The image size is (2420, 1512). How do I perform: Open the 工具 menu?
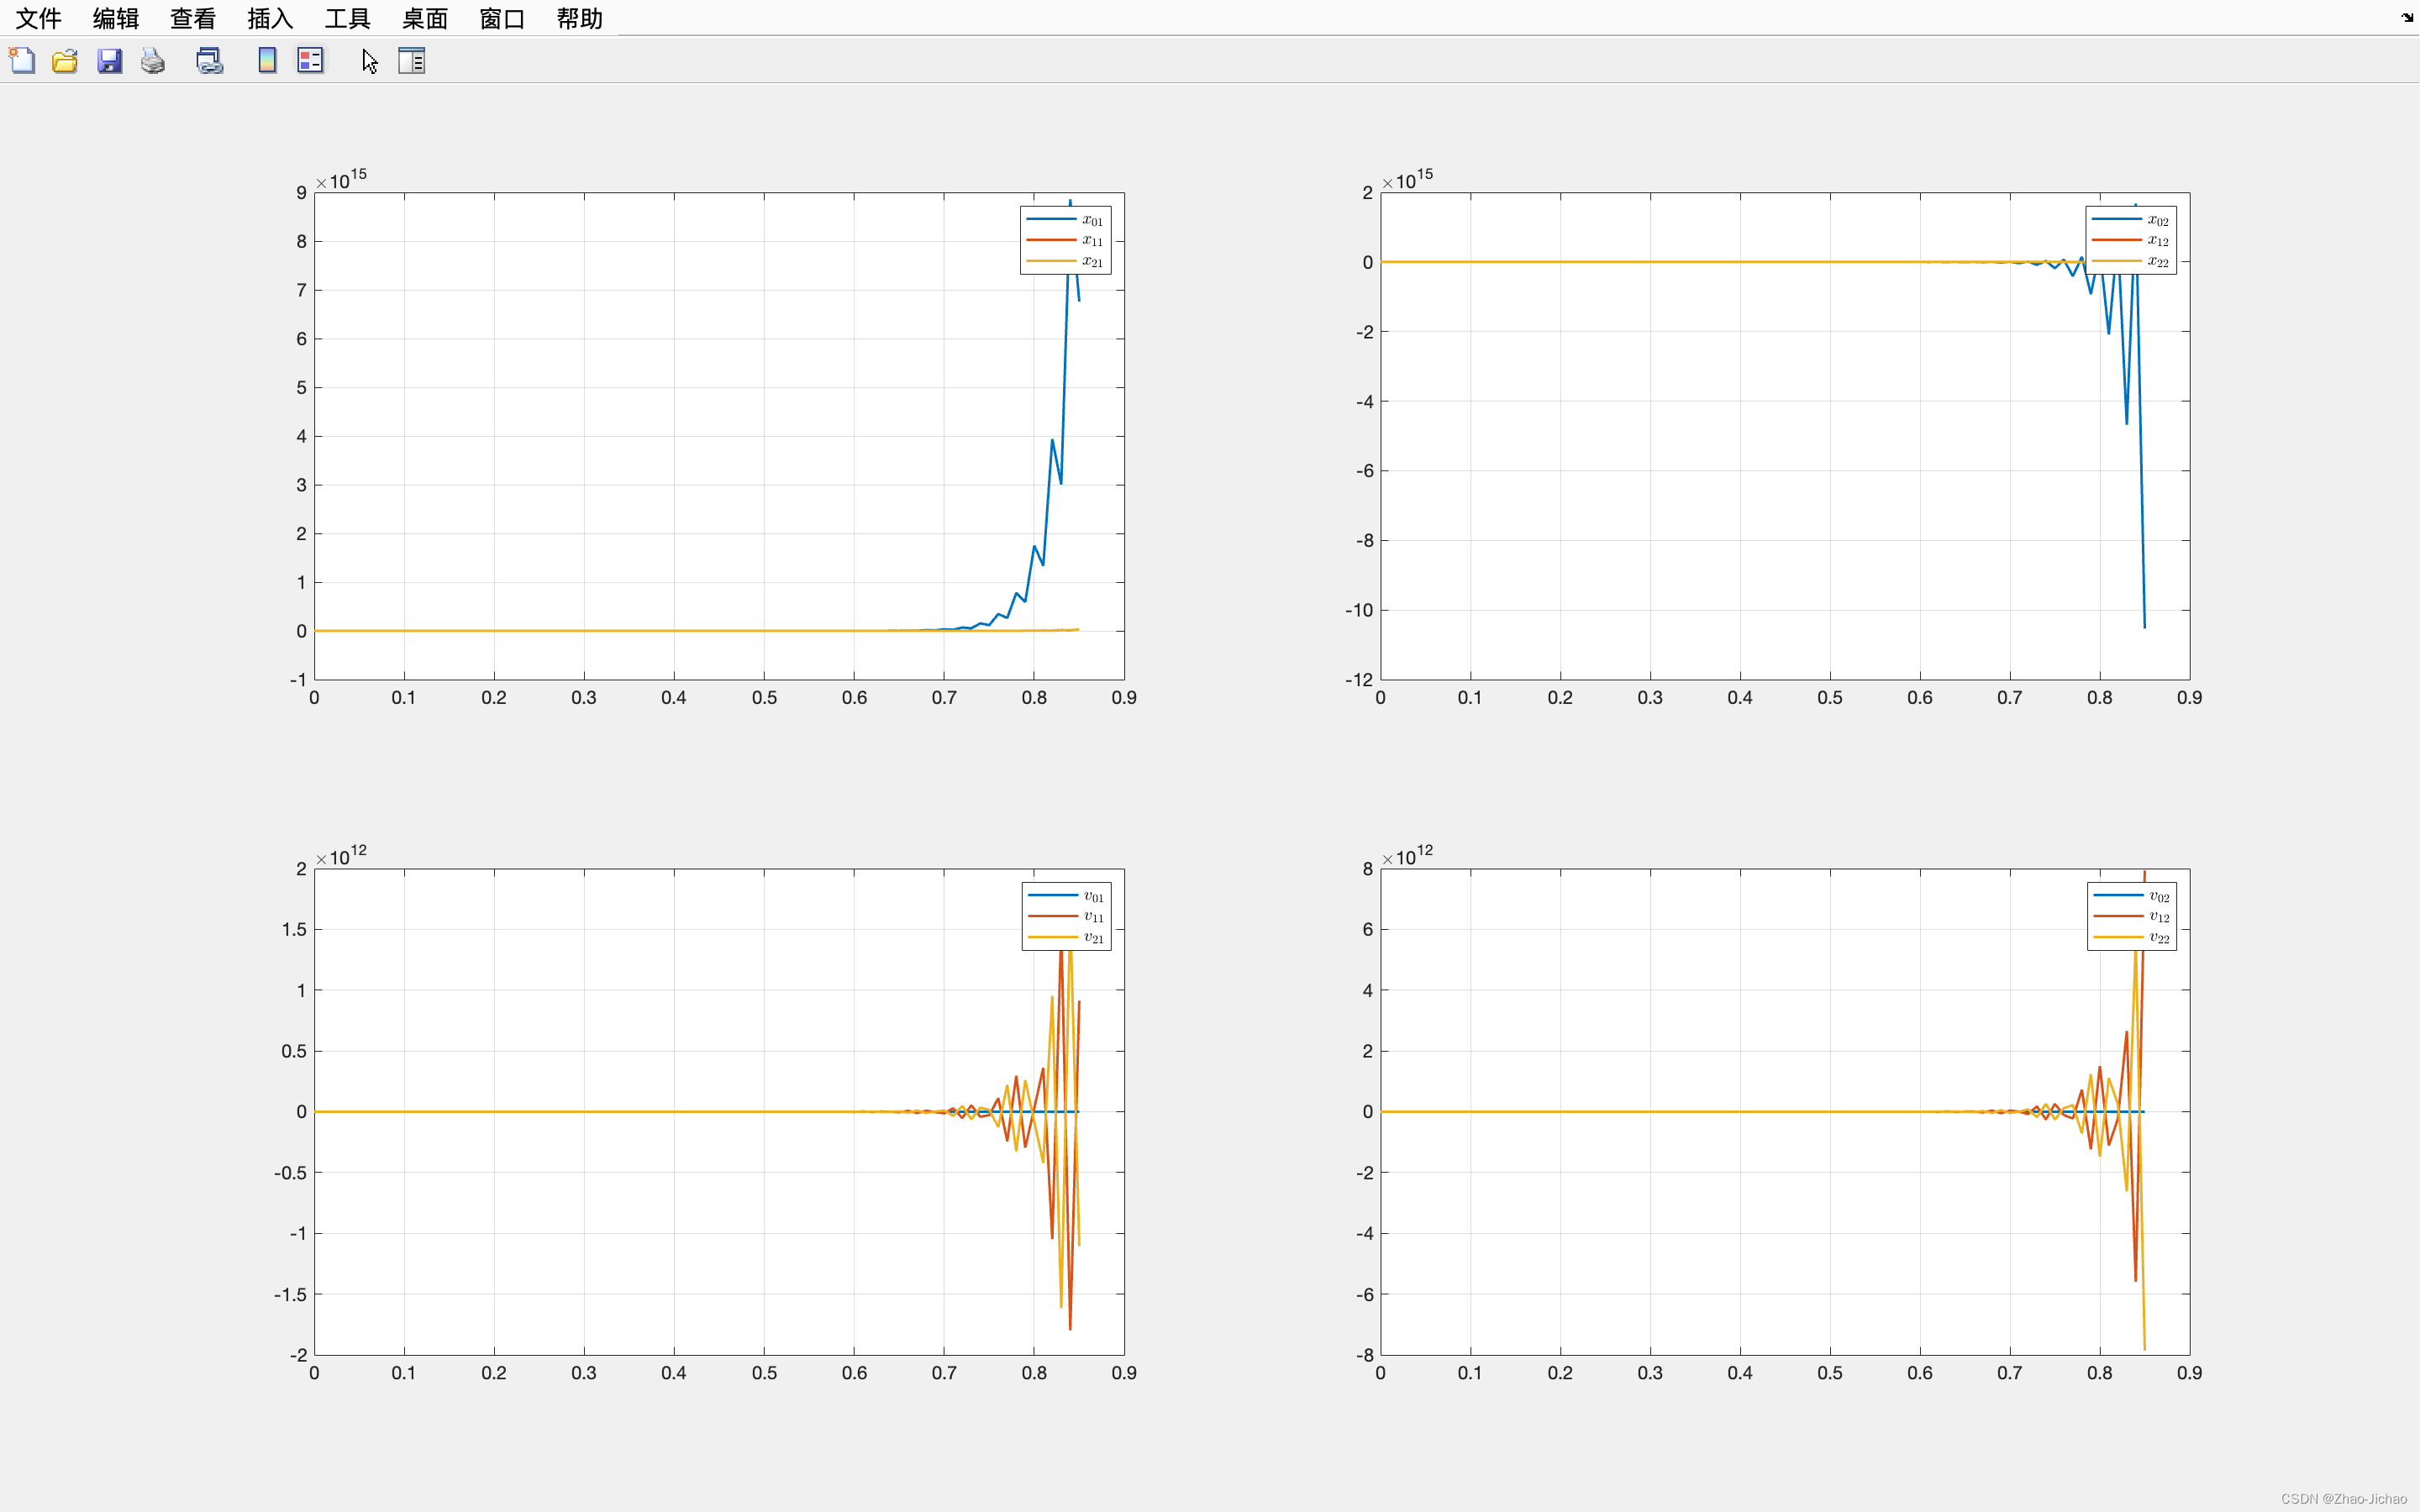click(x=348, y=18)
